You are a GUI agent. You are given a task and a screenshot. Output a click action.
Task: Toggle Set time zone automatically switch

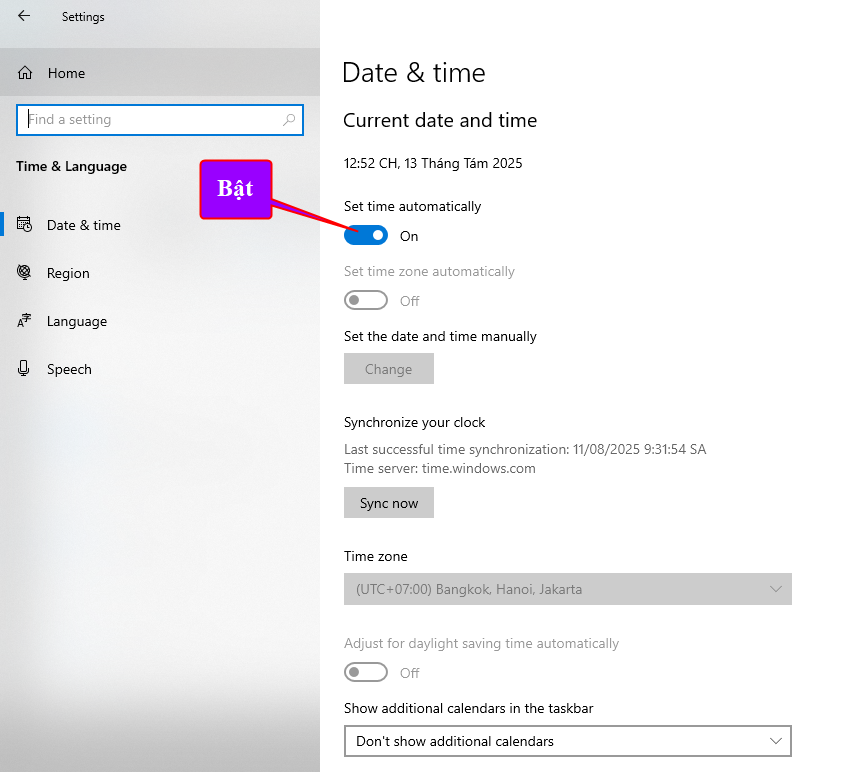(366, 301)
